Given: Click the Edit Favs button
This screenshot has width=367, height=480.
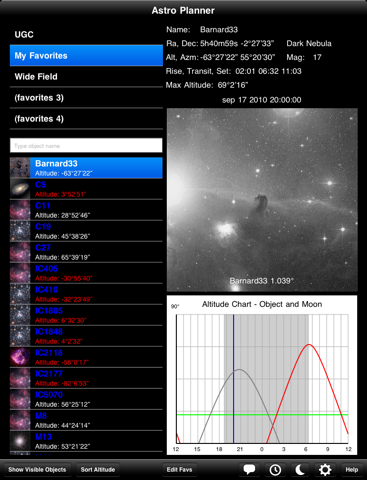Looking at the screenshot, I should pos(179,469).
